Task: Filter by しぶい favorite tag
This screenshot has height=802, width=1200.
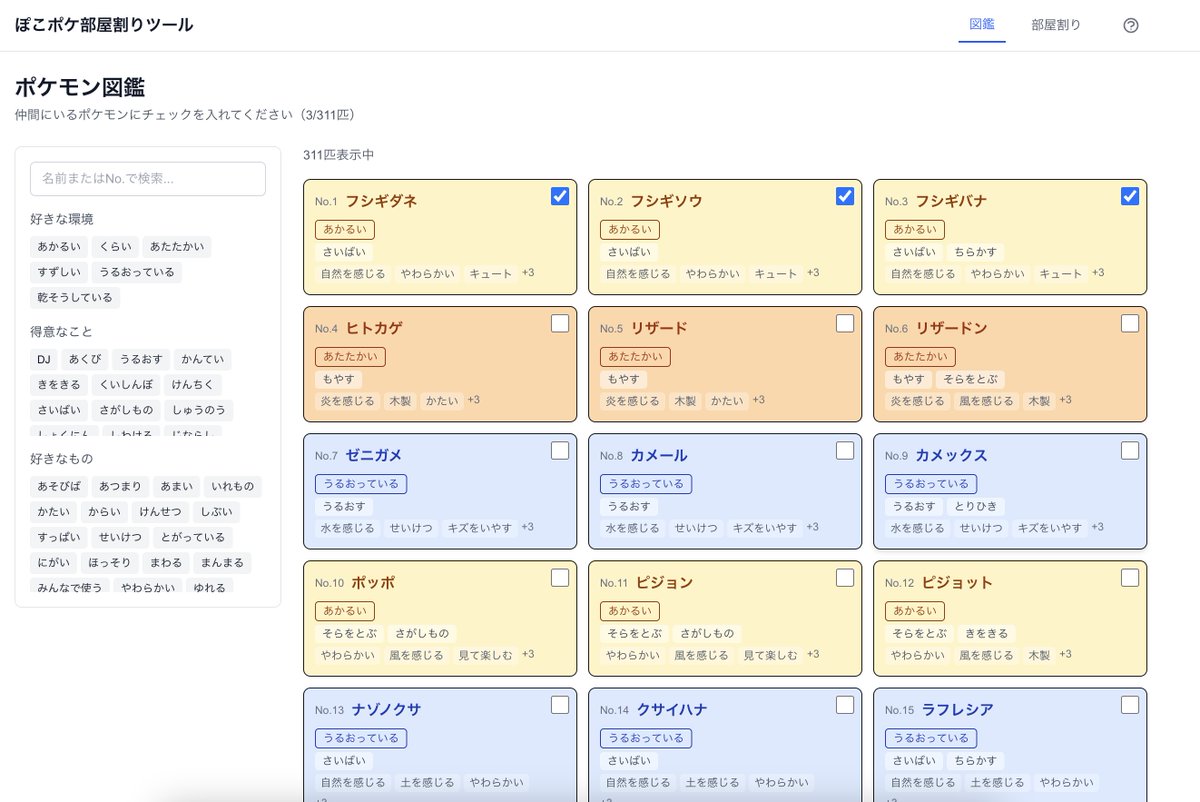Action: (217, 512)
